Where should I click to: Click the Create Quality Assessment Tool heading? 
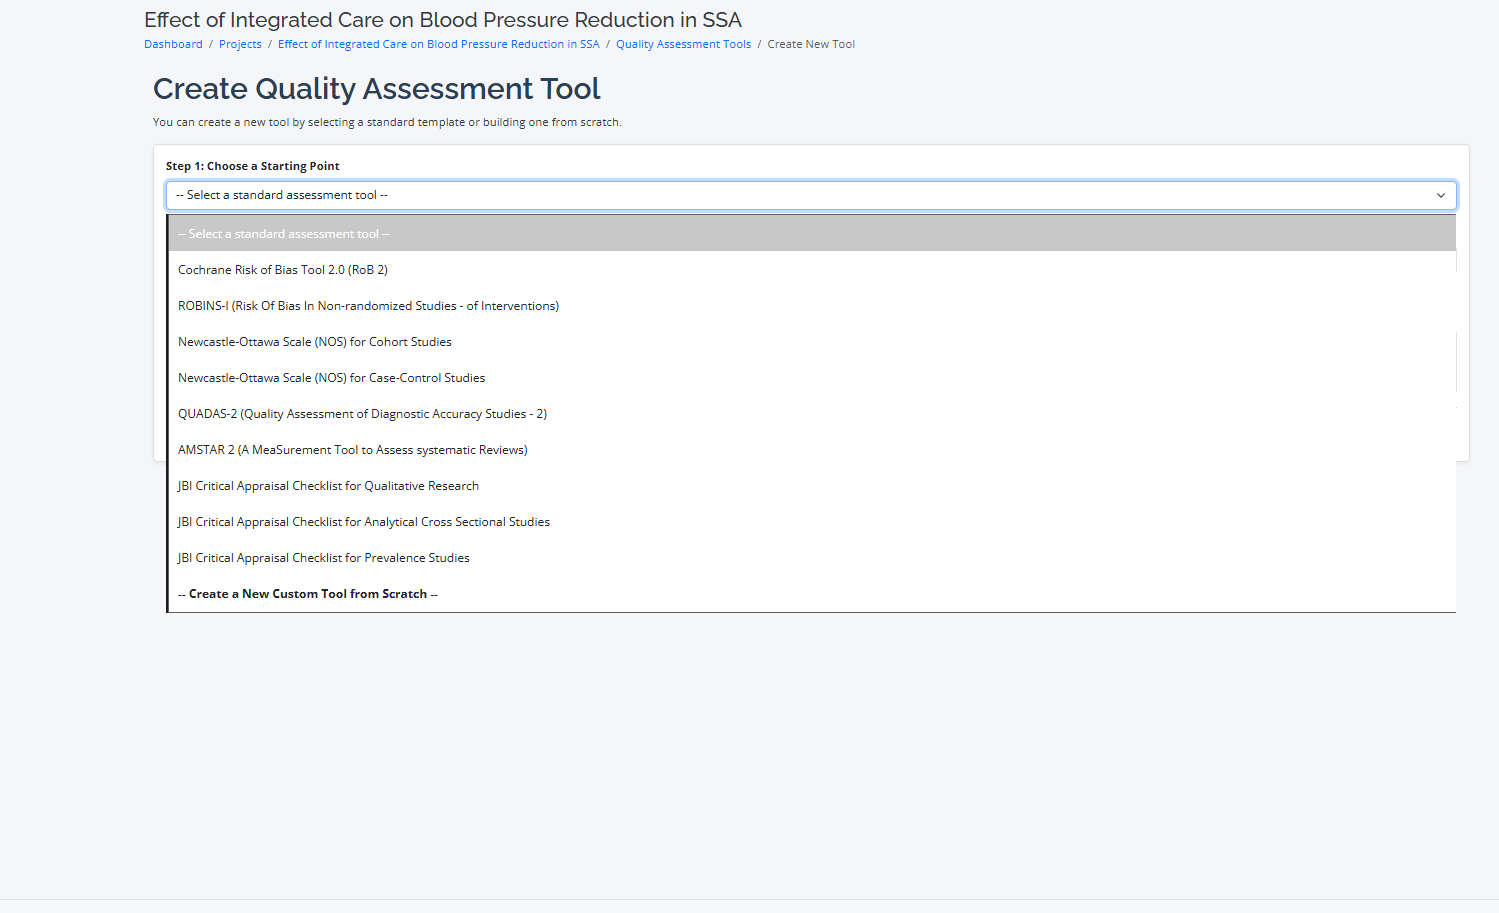click(376, 89)
